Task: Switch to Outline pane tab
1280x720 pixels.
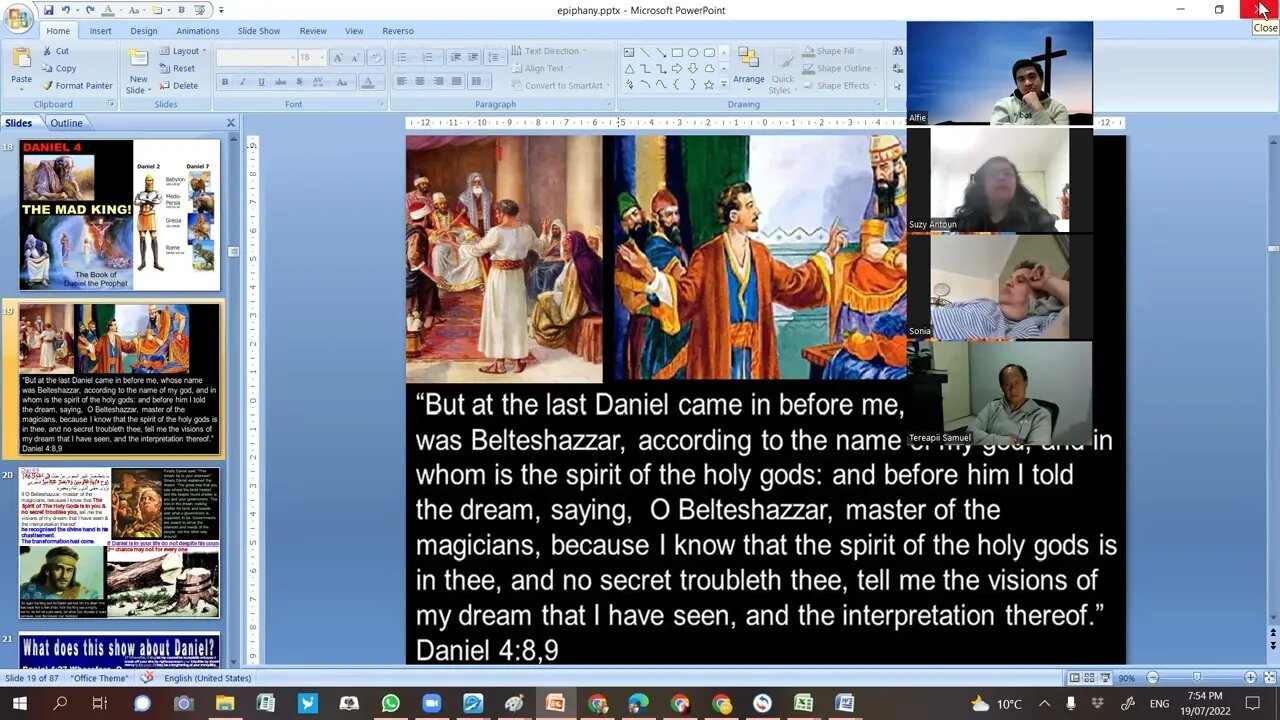Action: (67, 123)
